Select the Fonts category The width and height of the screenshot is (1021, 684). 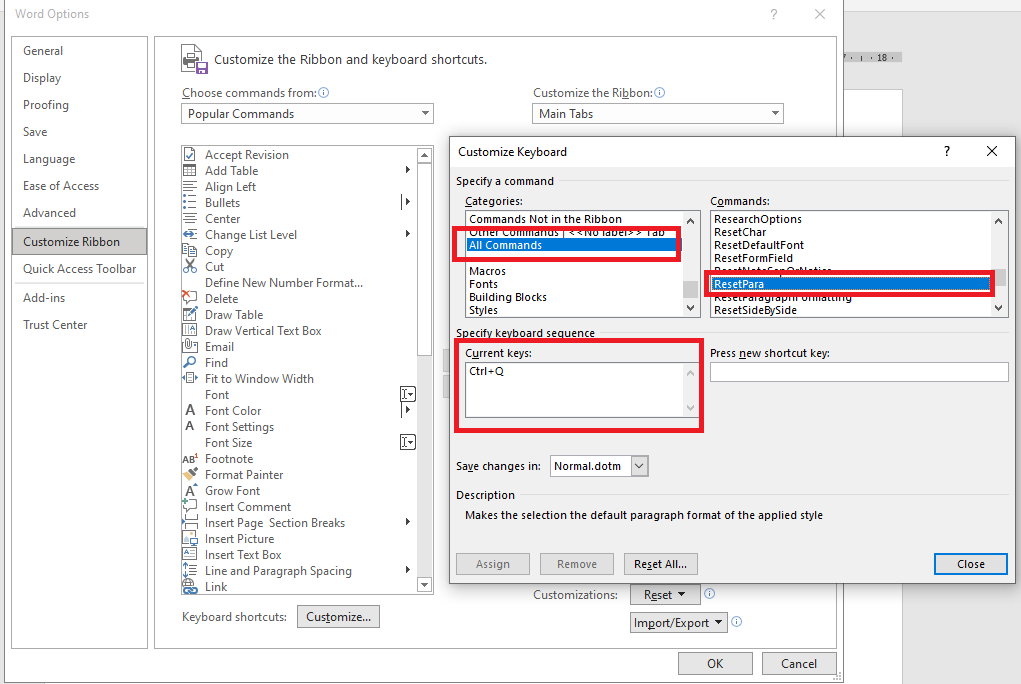click(x=483, y=284)
